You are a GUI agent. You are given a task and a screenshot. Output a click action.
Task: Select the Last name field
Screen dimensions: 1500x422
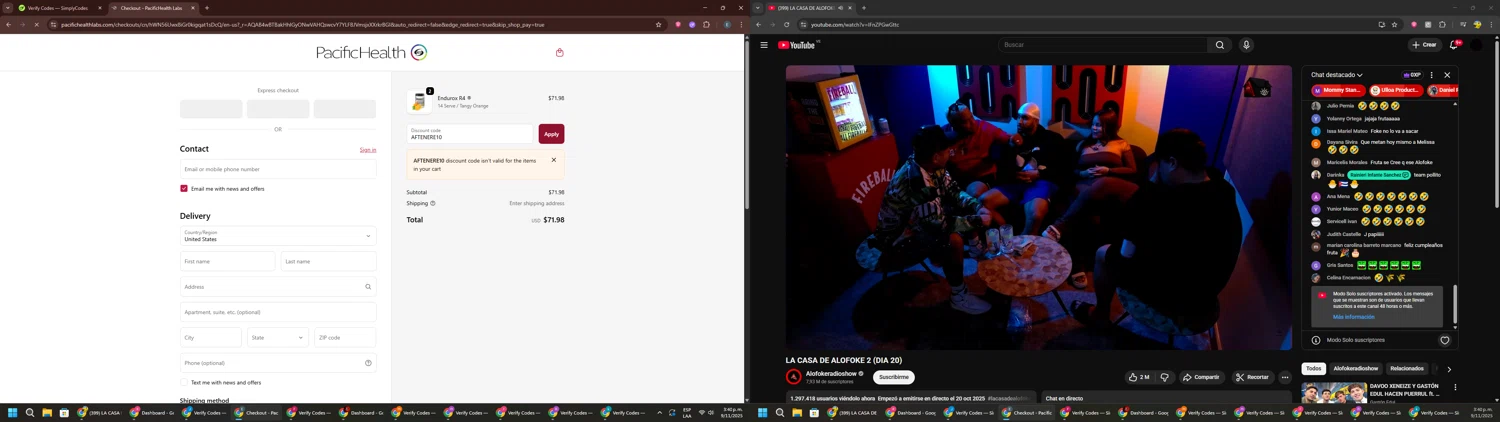coord(329,261)
